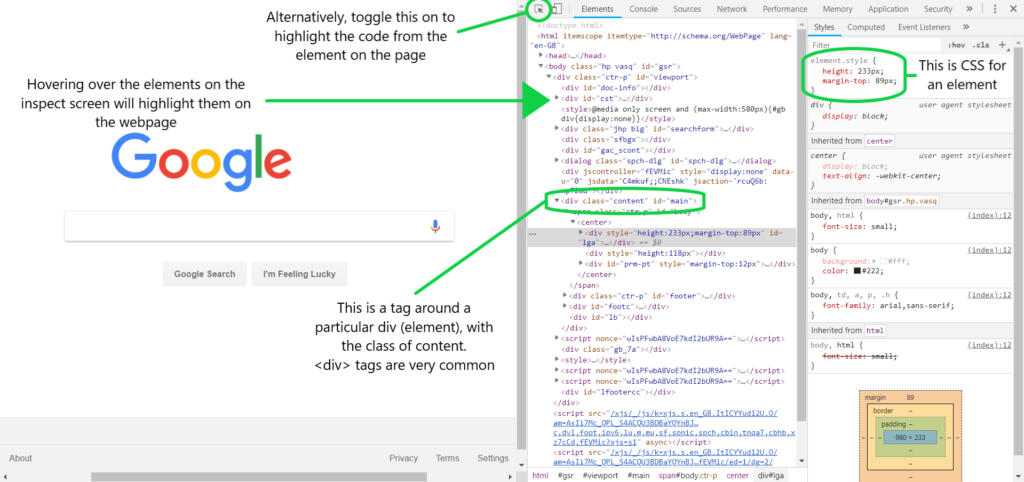1024x482 pixels.
Task: Click the #fff background color swatch
Action: [883, 261]
